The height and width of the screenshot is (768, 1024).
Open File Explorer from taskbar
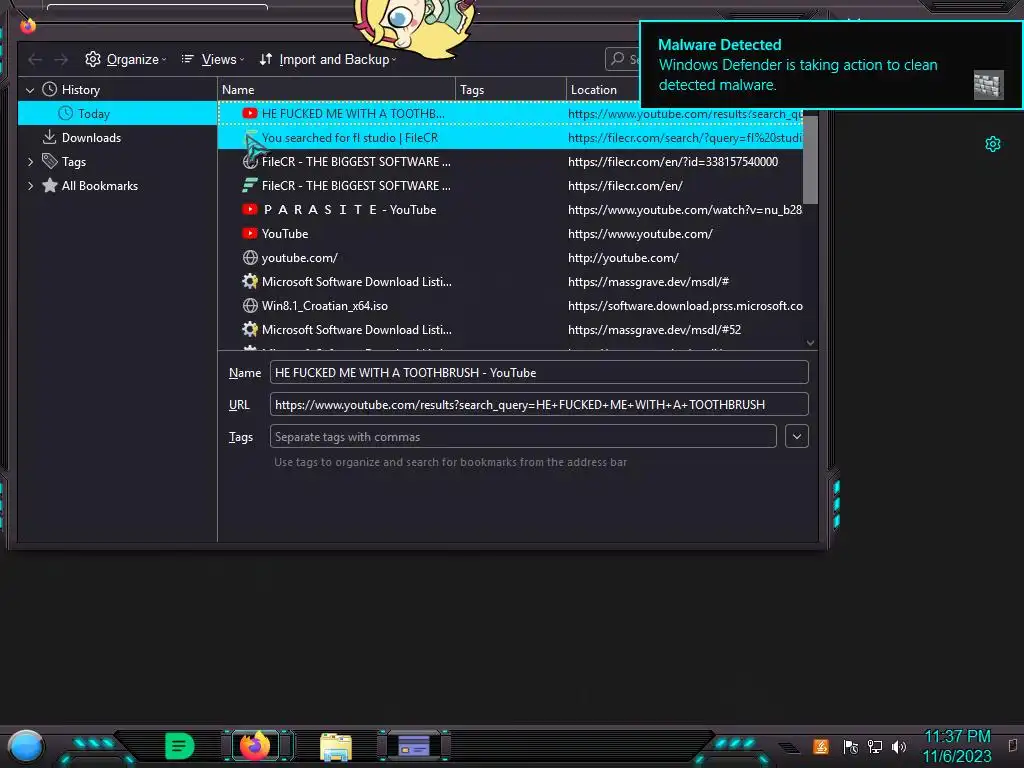336,747
